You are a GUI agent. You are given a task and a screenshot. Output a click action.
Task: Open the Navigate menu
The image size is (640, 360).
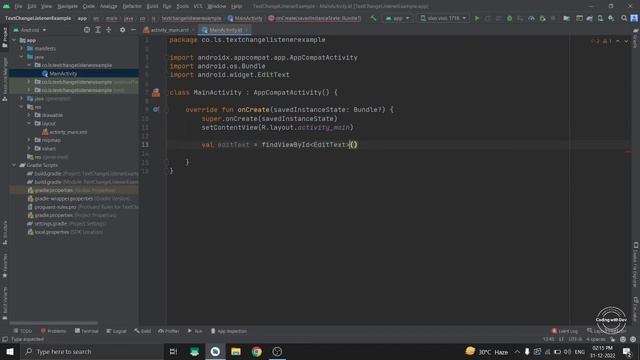67,6
